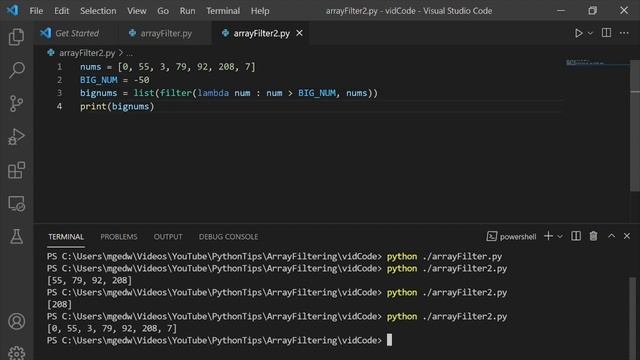This screenshot has height=360, width=640.
Task: Click line number 1 in the gutter
Action: click(60, 67)
